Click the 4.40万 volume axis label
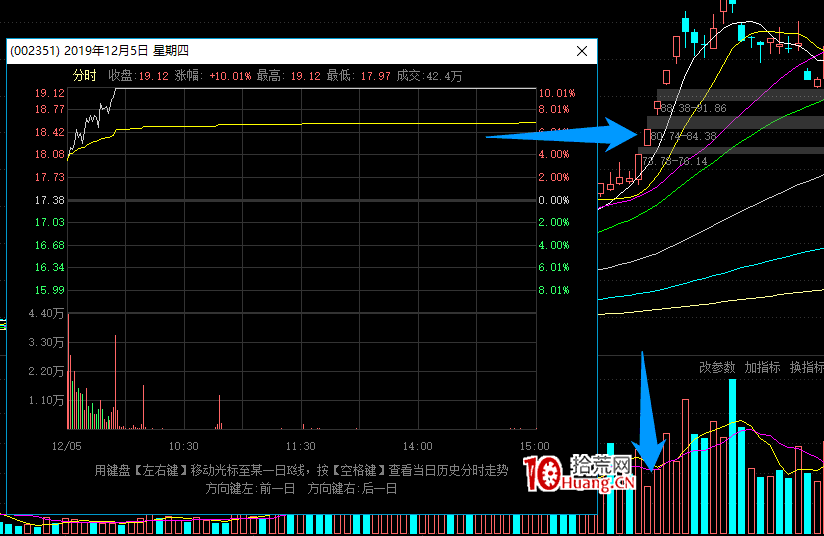The width and height of the screenshot is (824, 536). coord(50,314)
